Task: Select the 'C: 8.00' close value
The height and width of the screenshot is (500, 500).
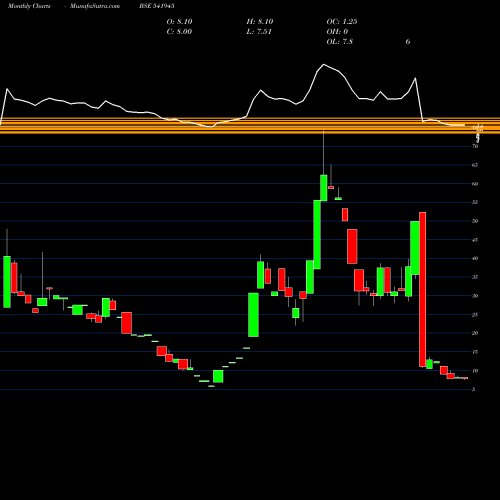Action: 179,32
